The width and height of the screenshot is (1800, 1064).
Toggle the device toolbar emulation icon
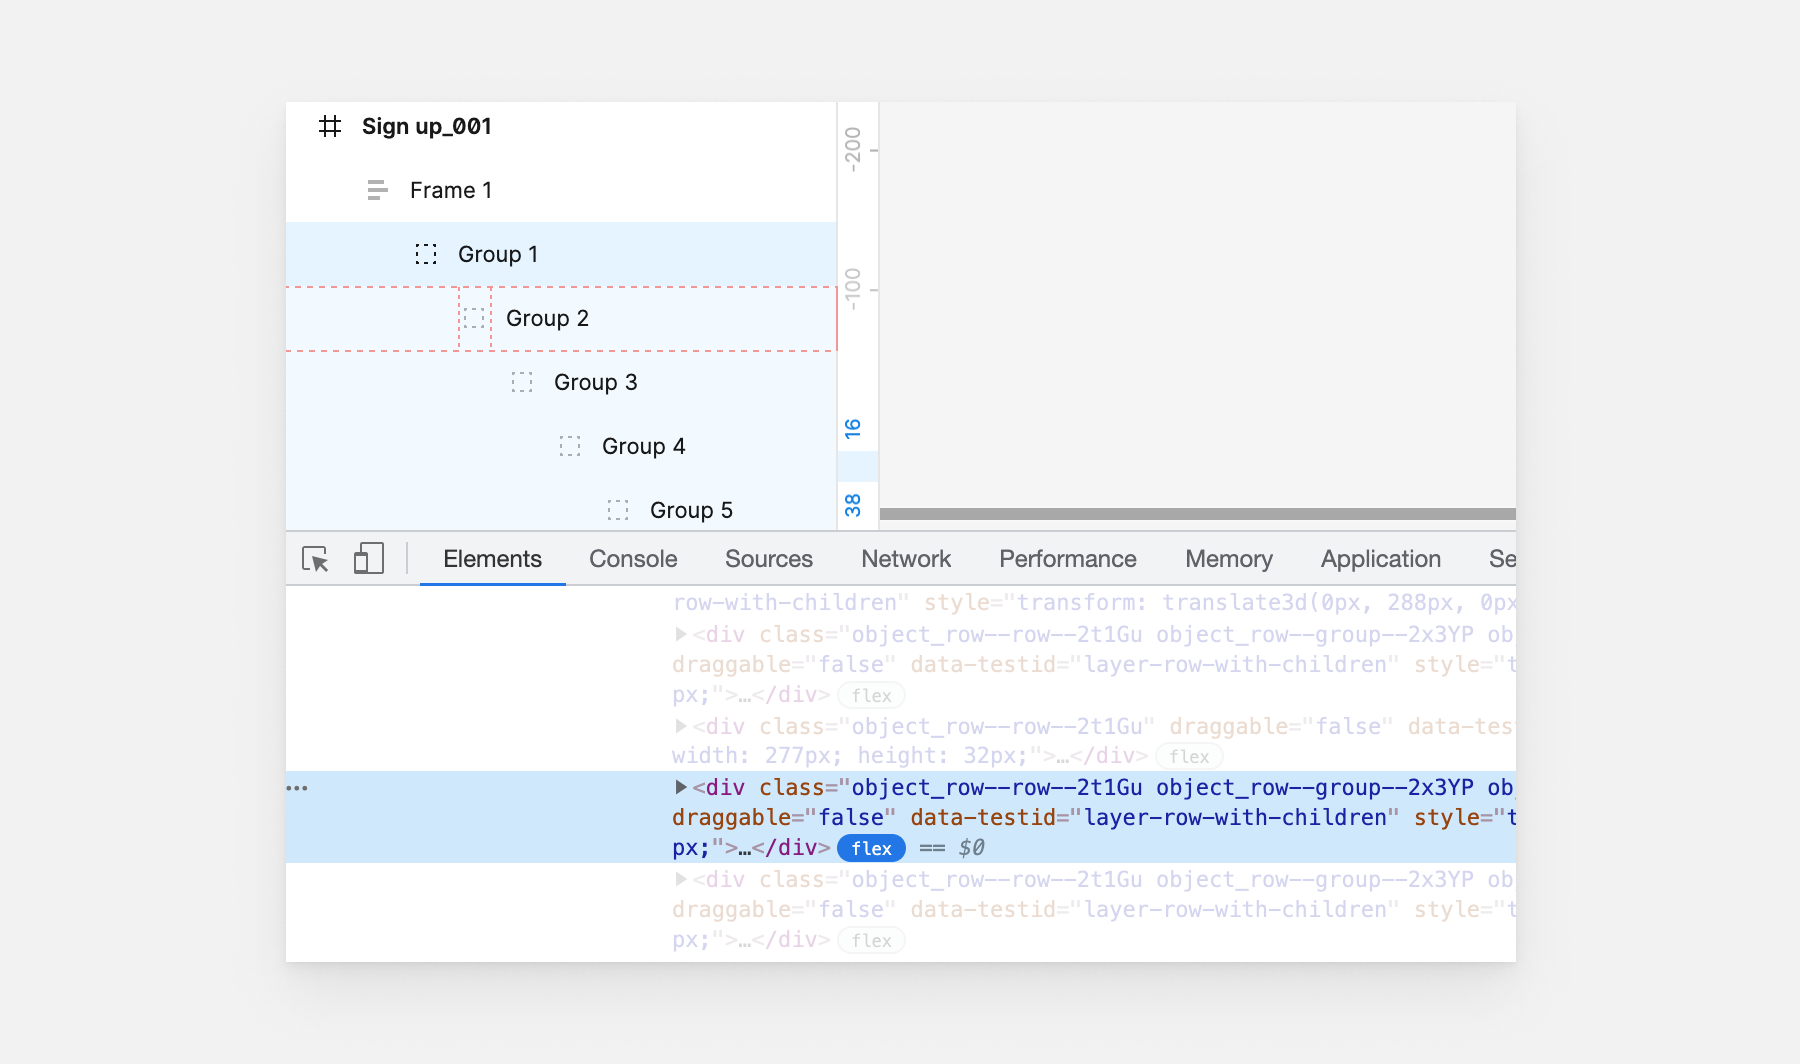point(368,559)
